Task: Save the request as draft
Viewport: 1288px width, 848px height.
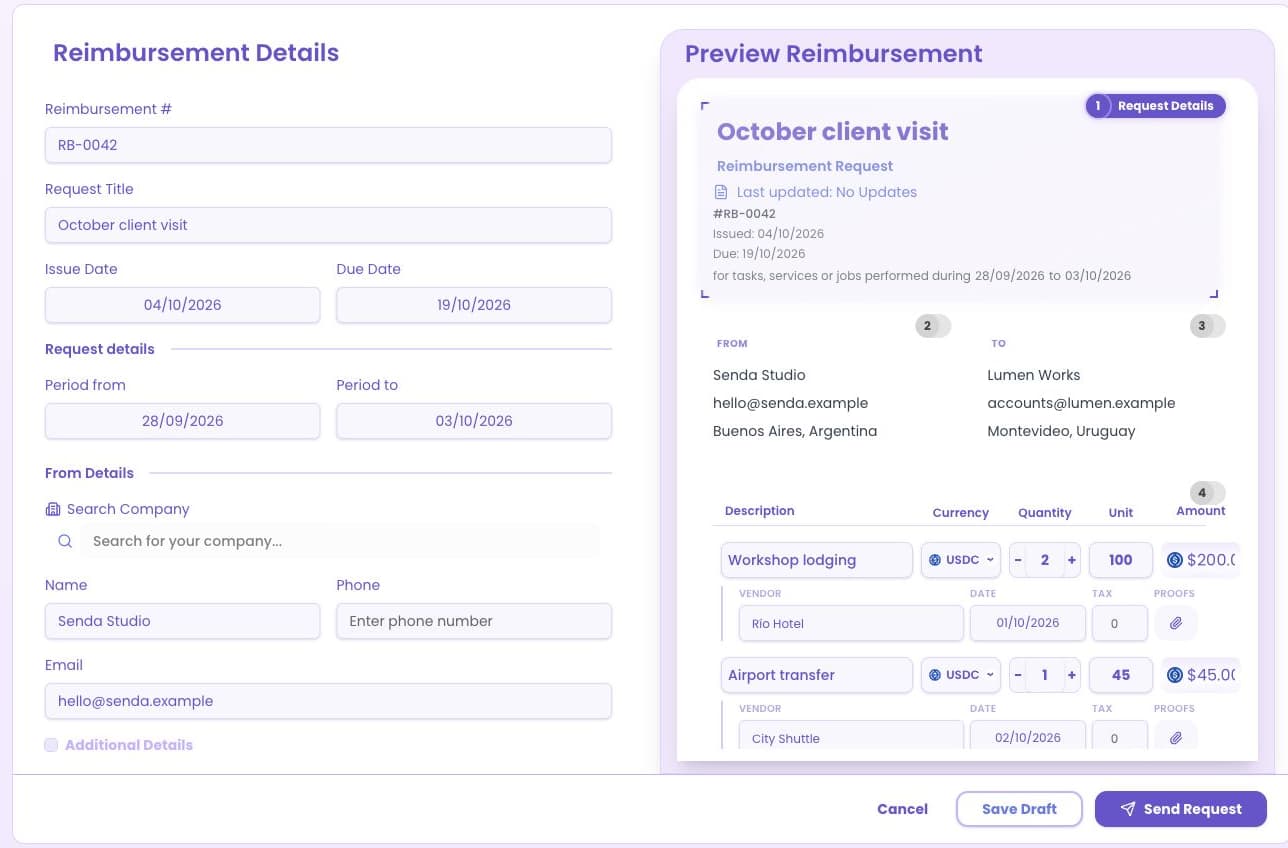Action: click(1019, 809)
